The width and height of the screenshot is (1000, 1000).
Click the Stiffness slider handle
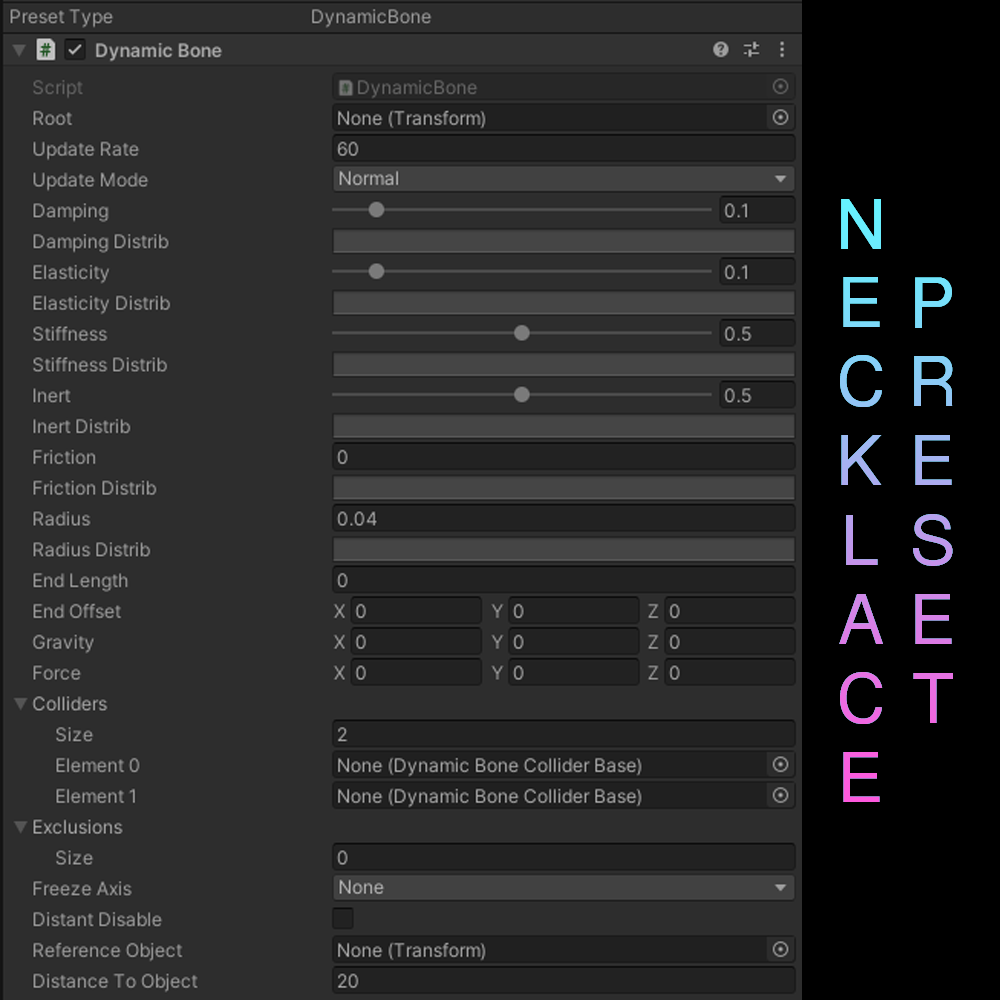[521, 333]
